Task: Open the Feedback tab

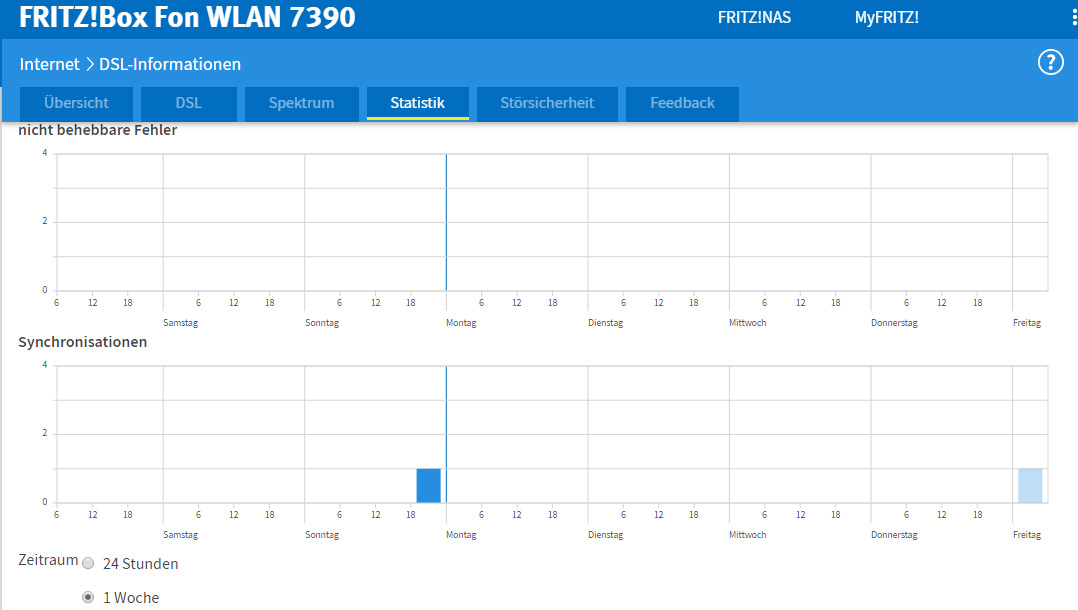Action: tap(682, 103)
